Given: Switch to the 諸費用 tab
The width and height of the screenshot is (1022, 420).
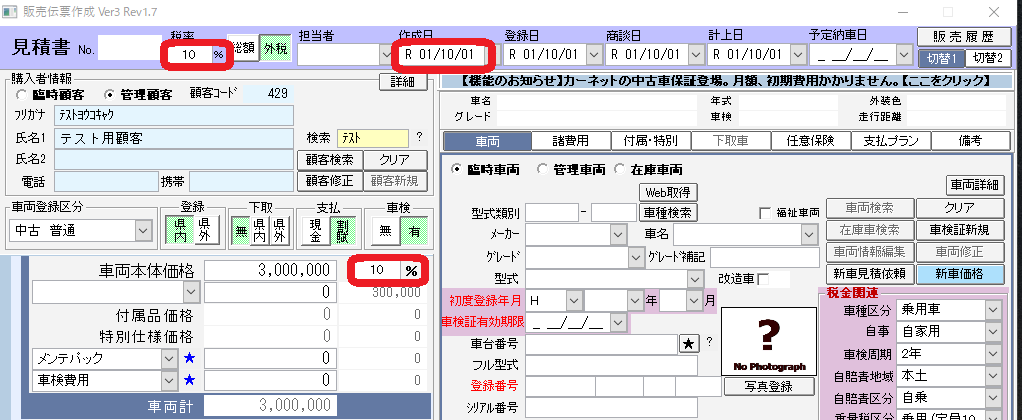Looking at the screenshot, I should point(571,141).
